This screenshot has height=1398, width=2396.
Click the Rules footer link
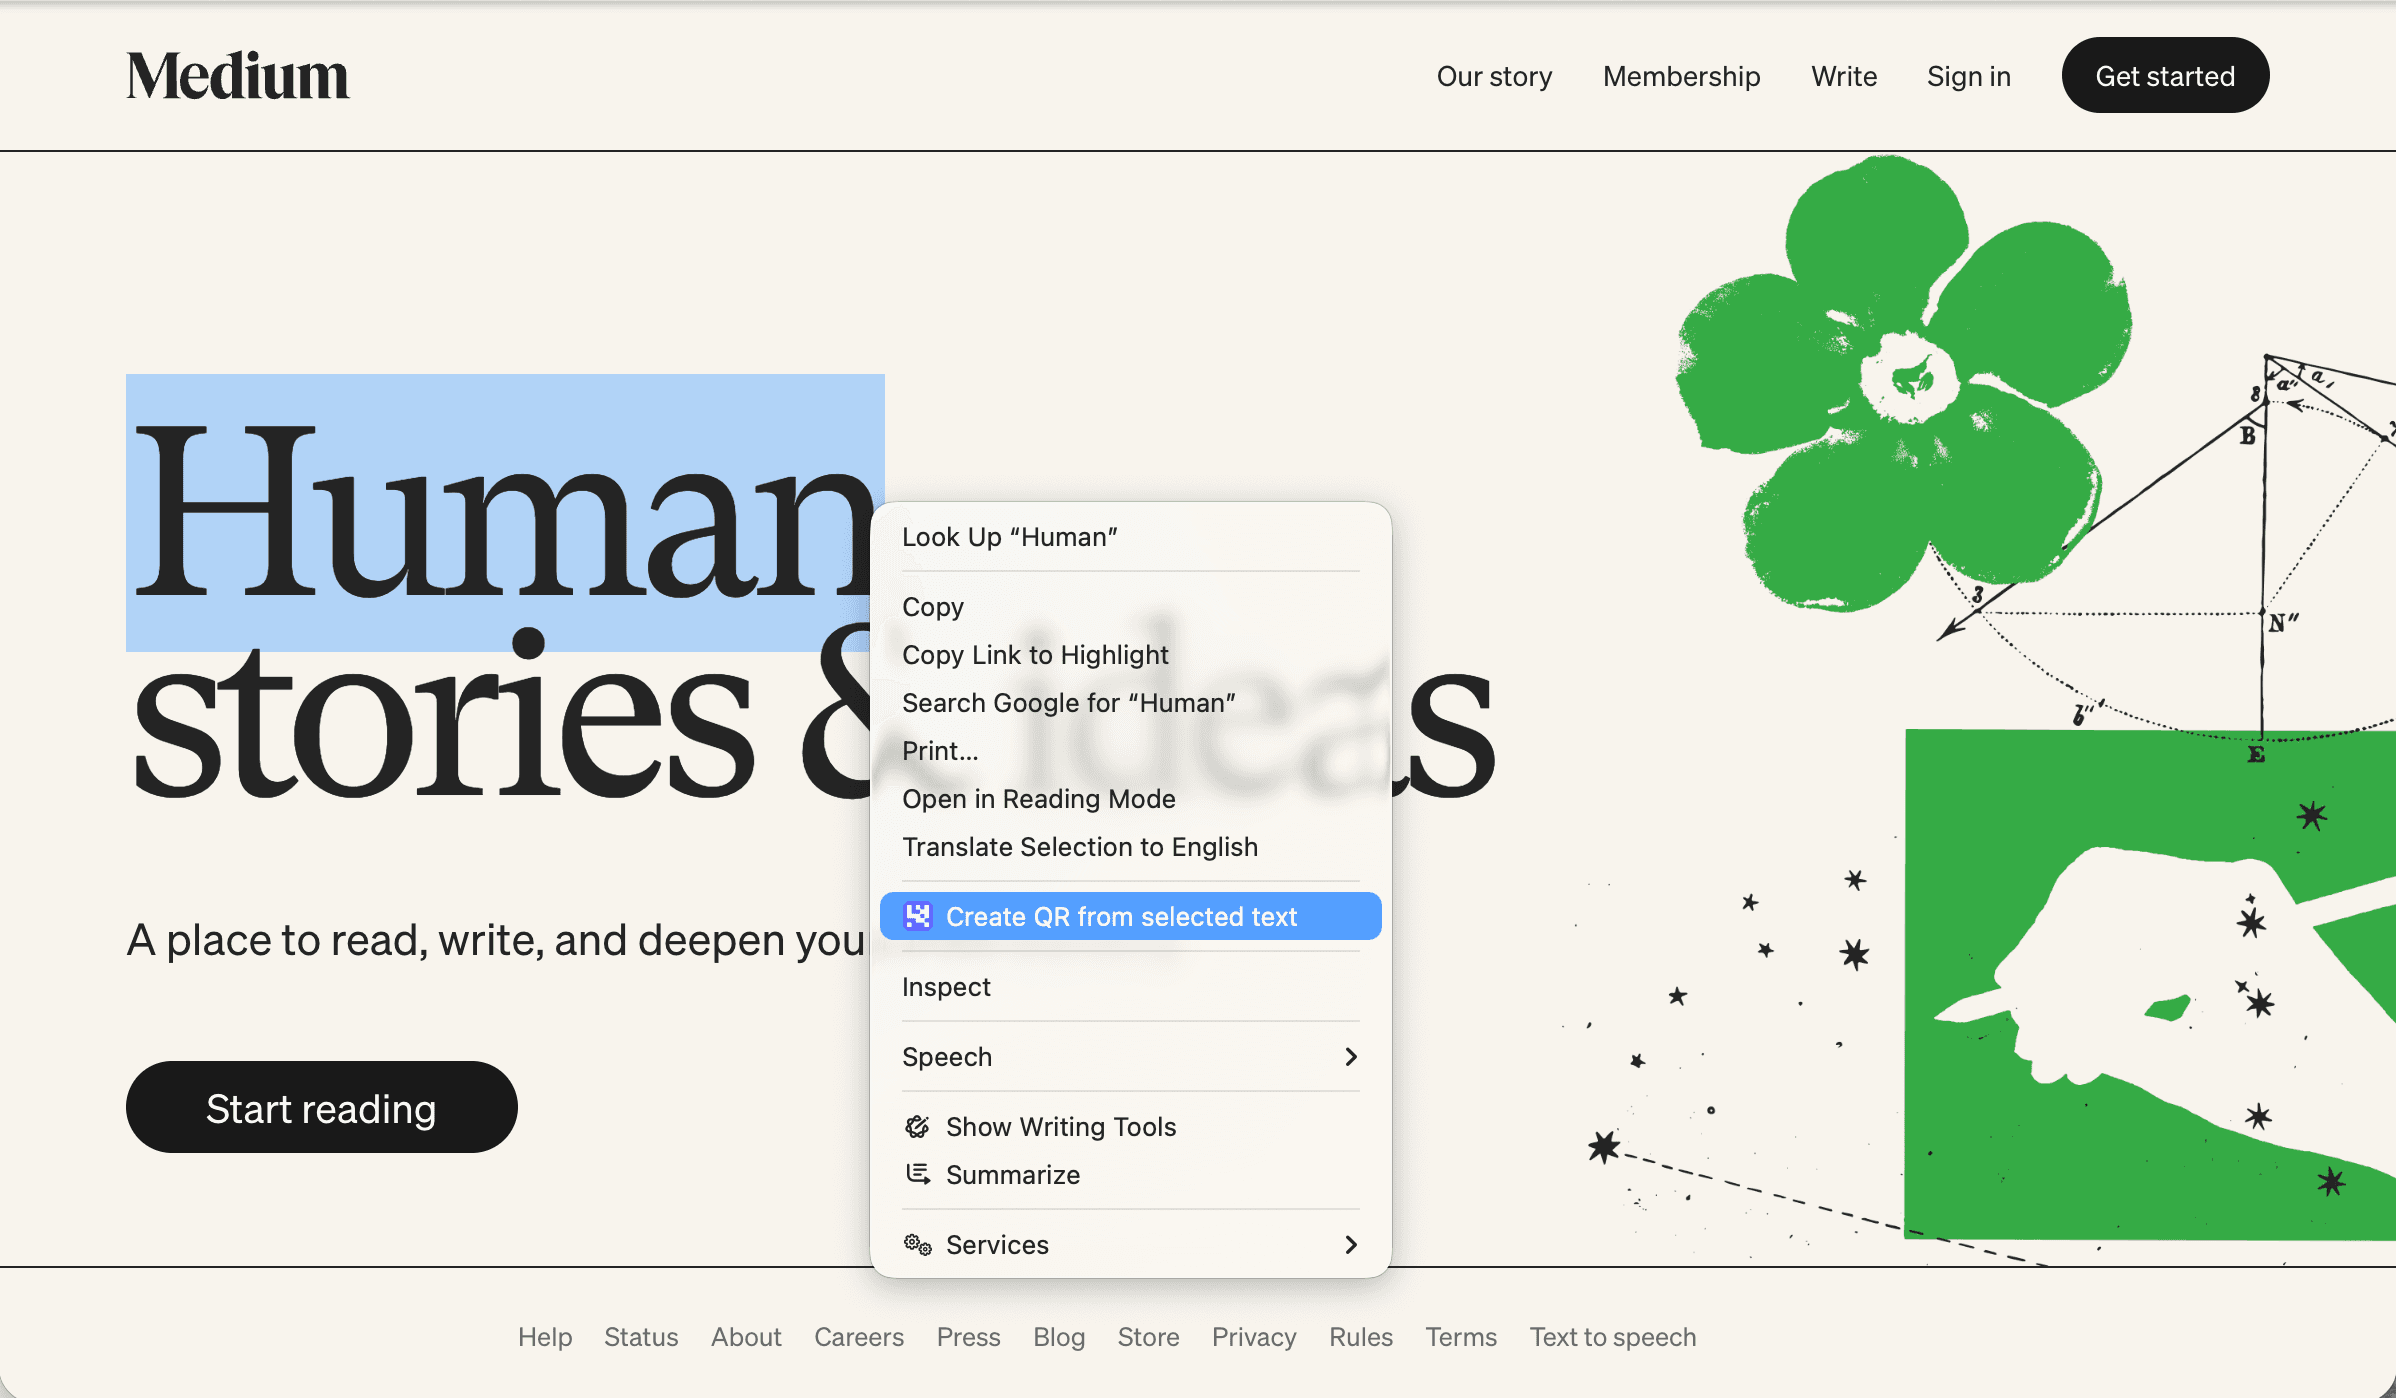coord(1361,1337)
